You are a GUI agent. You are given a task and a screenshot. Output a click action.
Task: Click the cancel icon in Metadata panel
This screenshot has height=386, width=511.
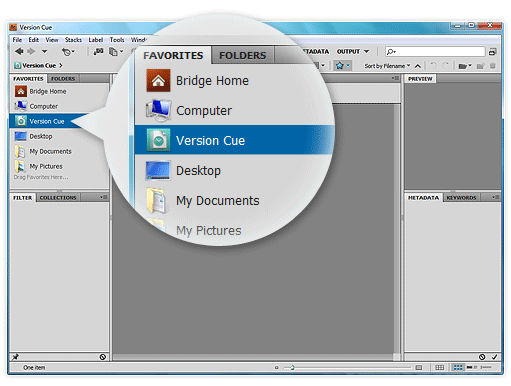click(x=482, y=357)
